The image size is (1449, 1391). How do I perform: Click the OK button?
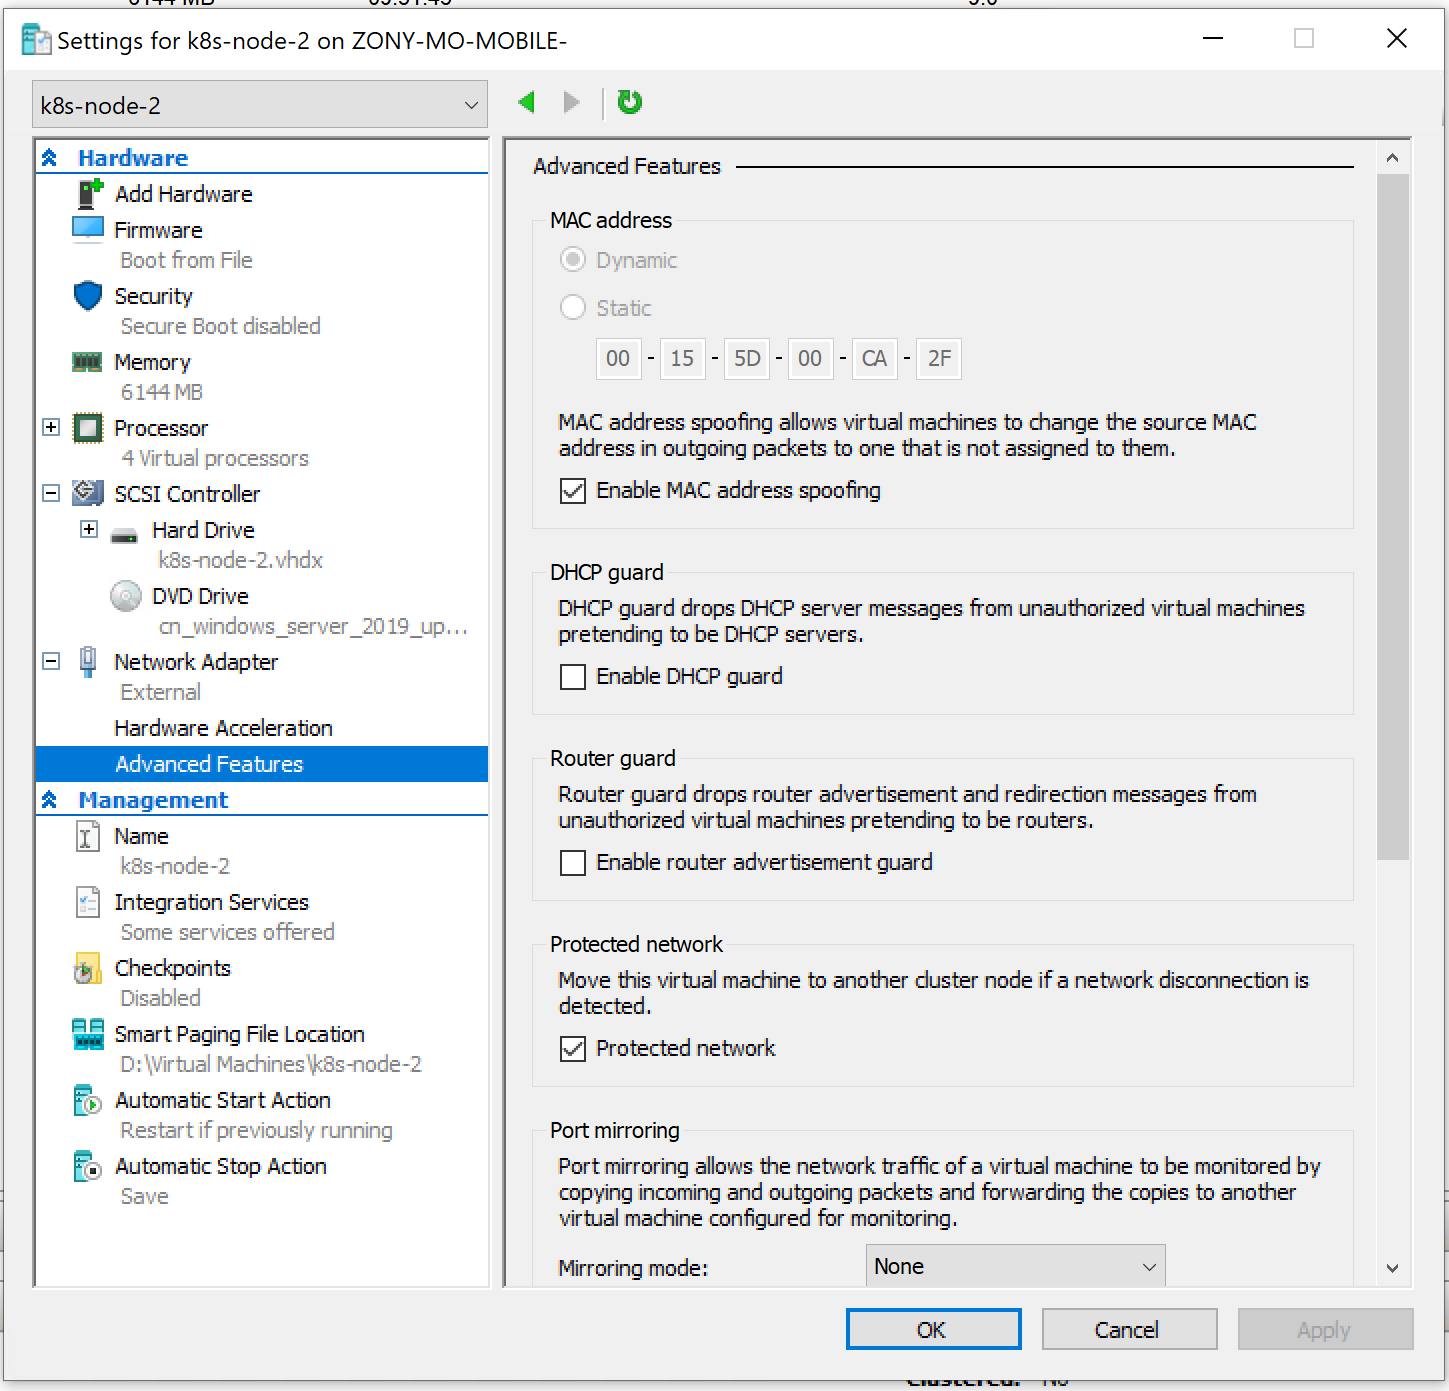pos(932,1329)
